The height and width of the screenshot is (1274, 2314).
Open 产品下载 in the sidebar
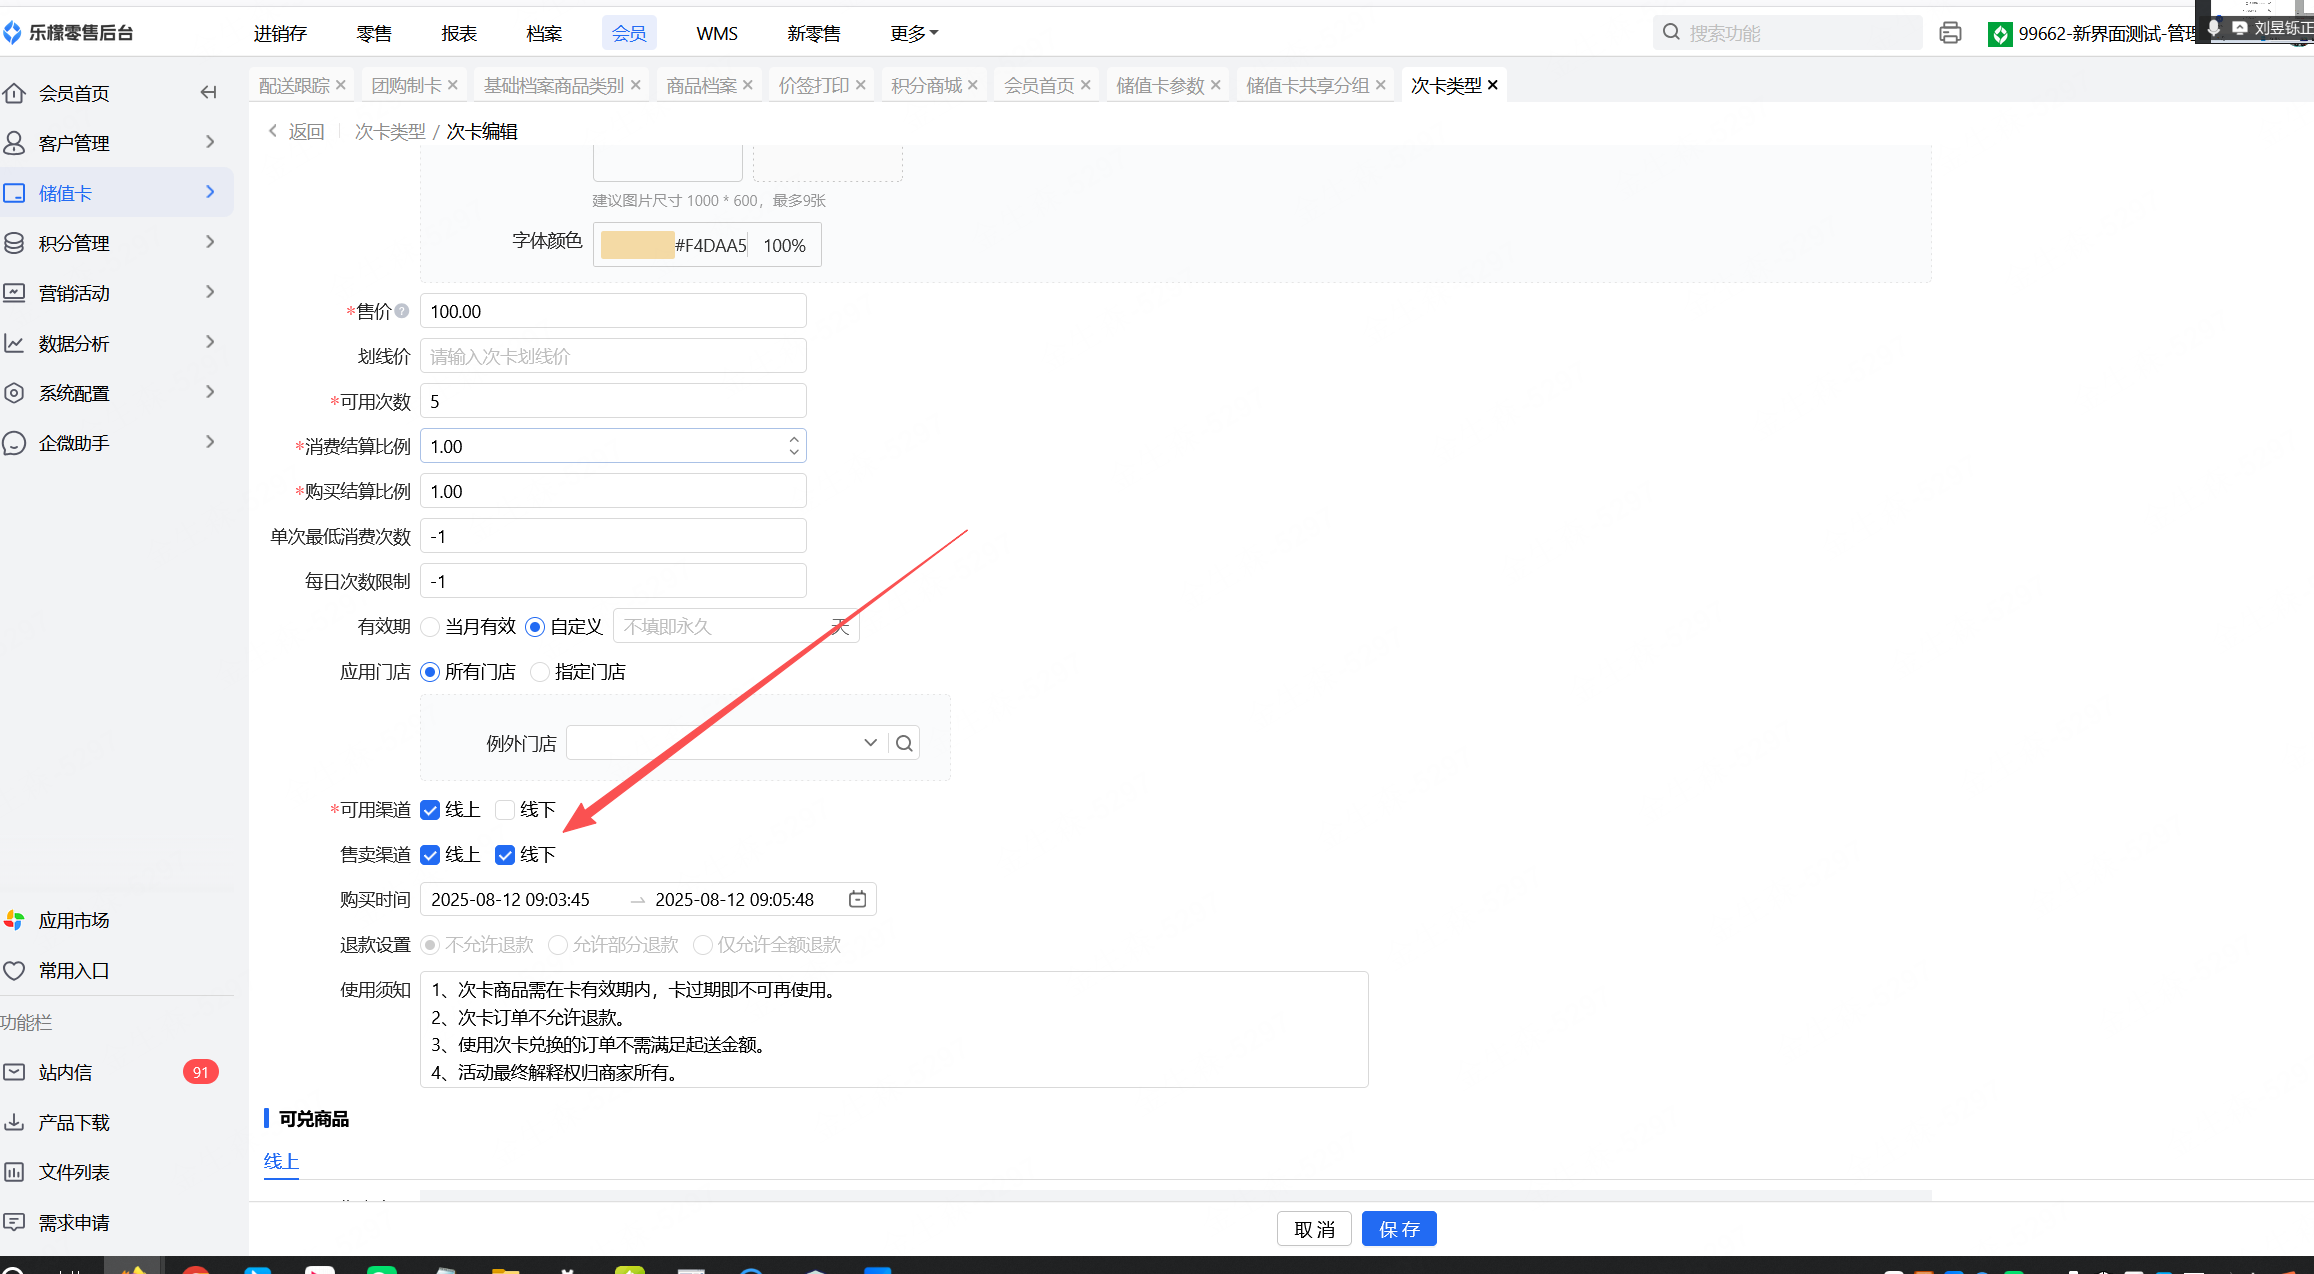(x=73, y=1122)
